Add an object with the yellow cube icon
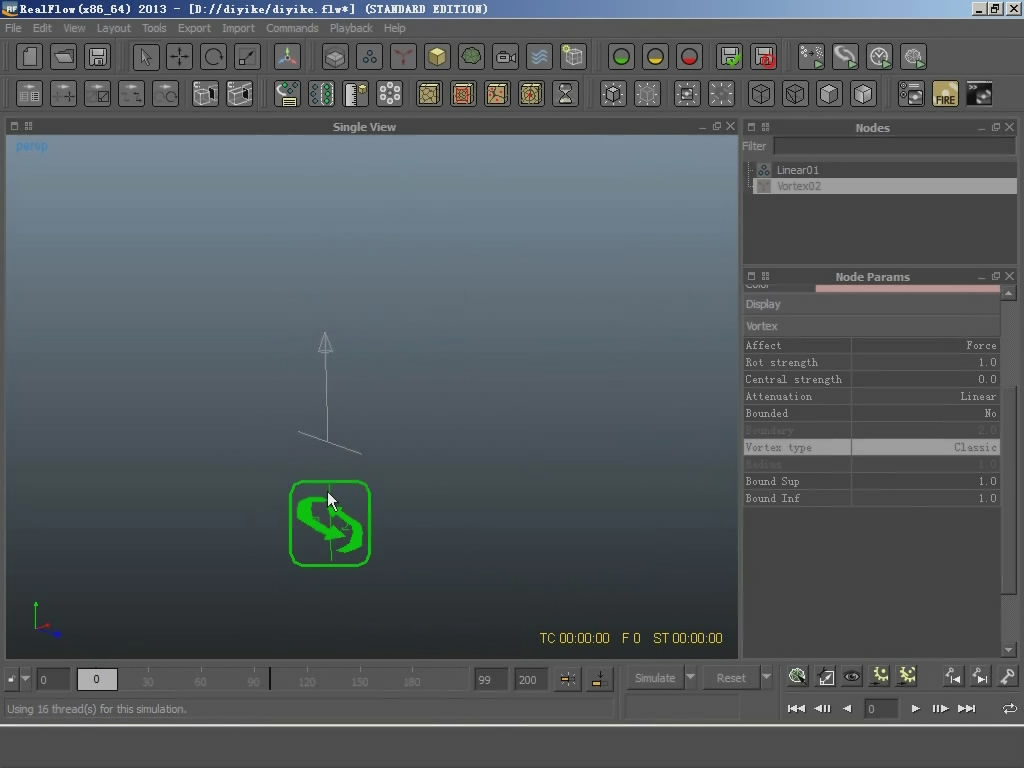Screen dimensions: 1024x768 (x=437, y=57)
